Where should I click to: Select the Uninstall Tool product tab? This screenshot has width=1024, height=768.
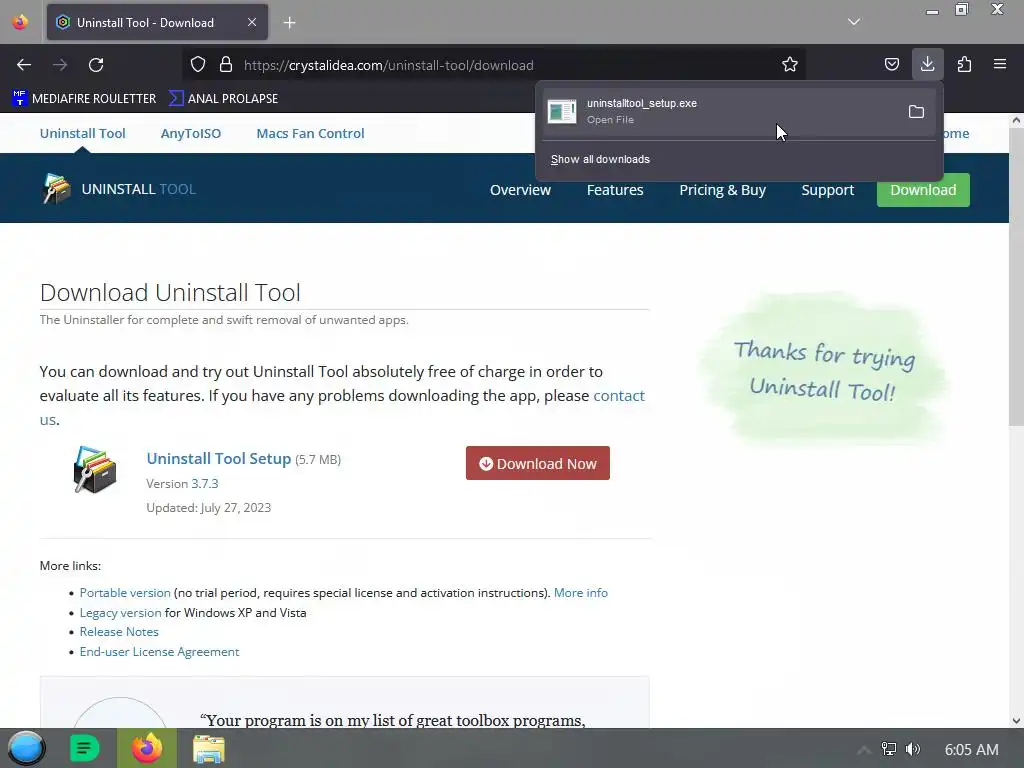coord(82,133)
